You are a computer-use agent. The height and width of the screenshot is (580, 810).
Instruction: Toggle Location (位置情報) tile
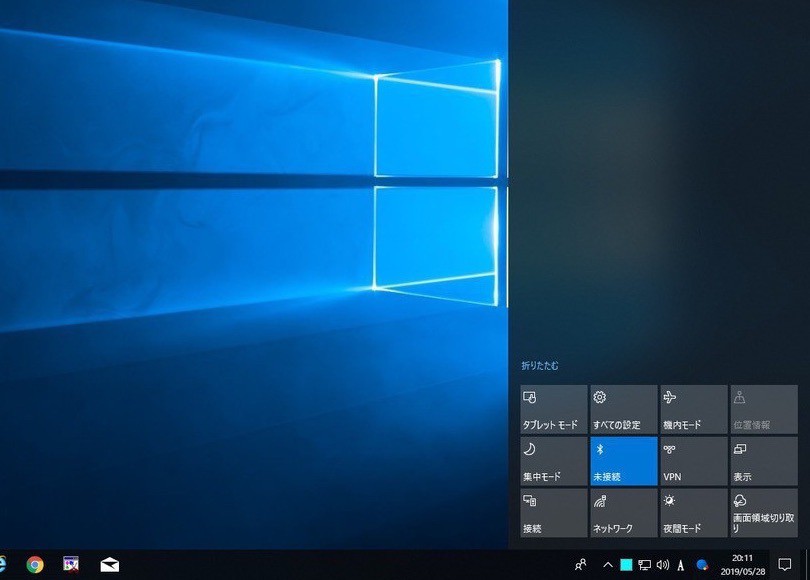point(764,410)
